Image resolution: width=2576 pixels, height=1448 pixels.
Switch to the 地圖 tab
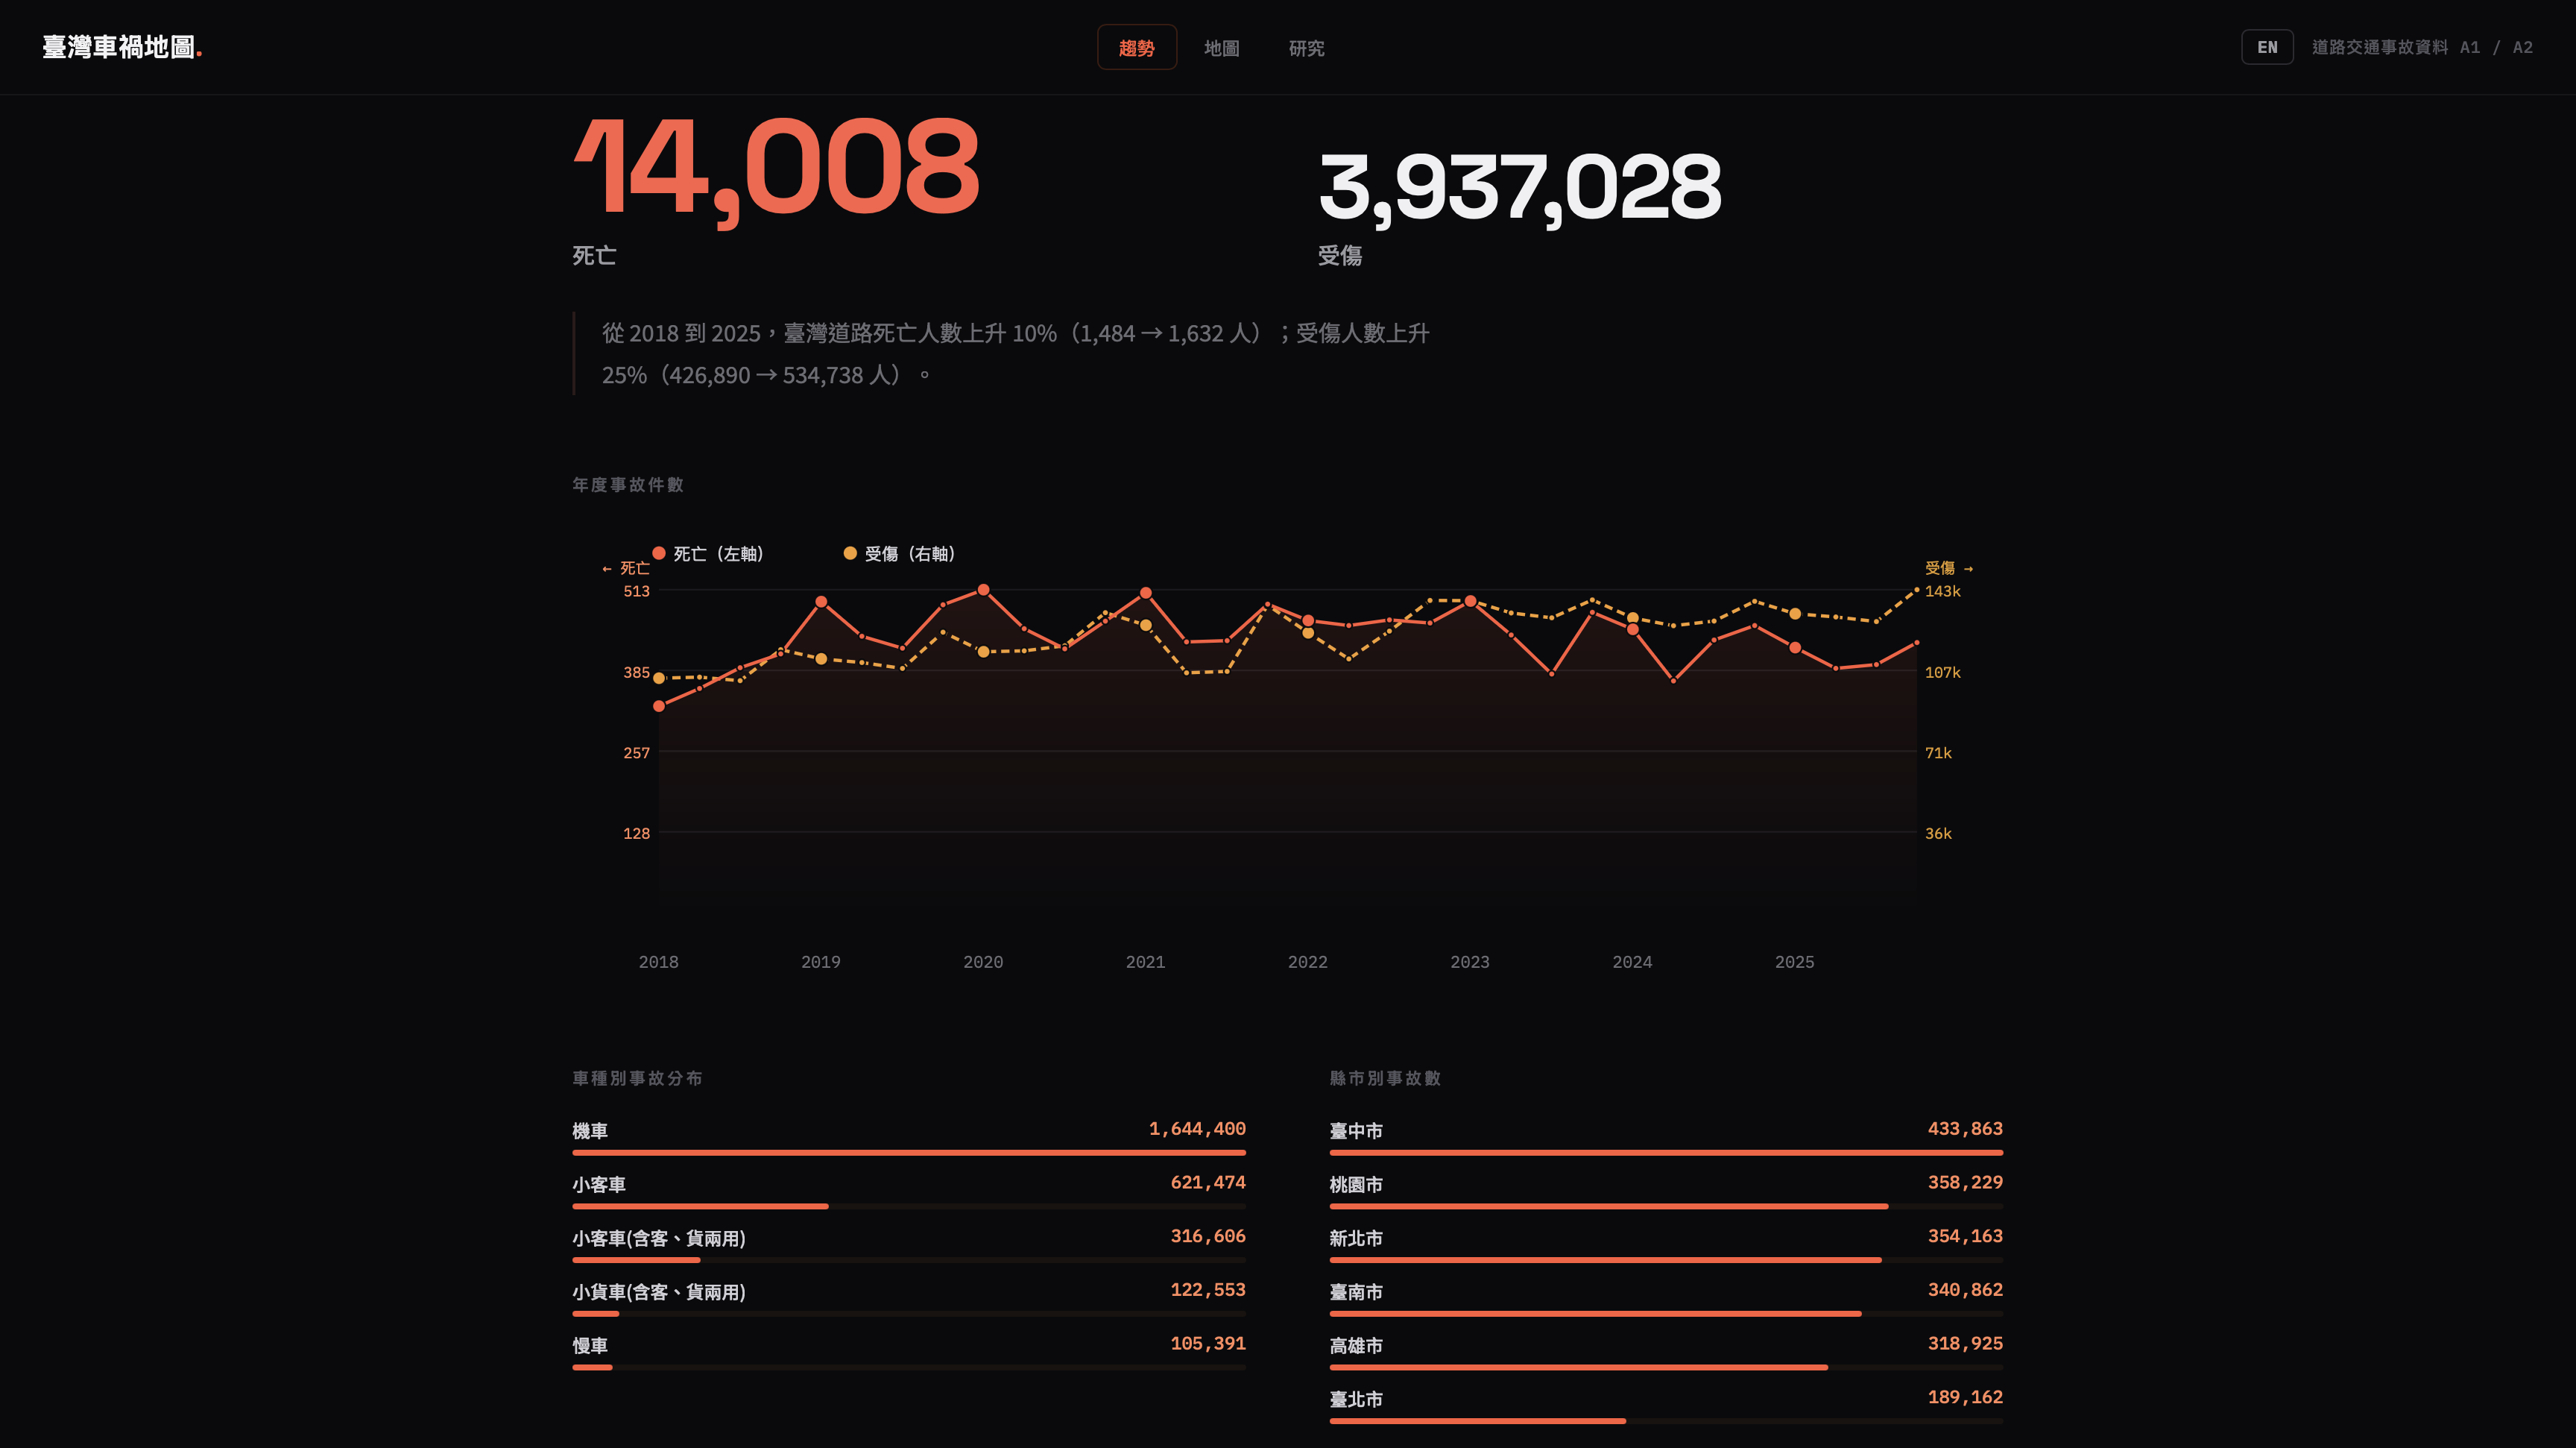(x=1221, y=47)
